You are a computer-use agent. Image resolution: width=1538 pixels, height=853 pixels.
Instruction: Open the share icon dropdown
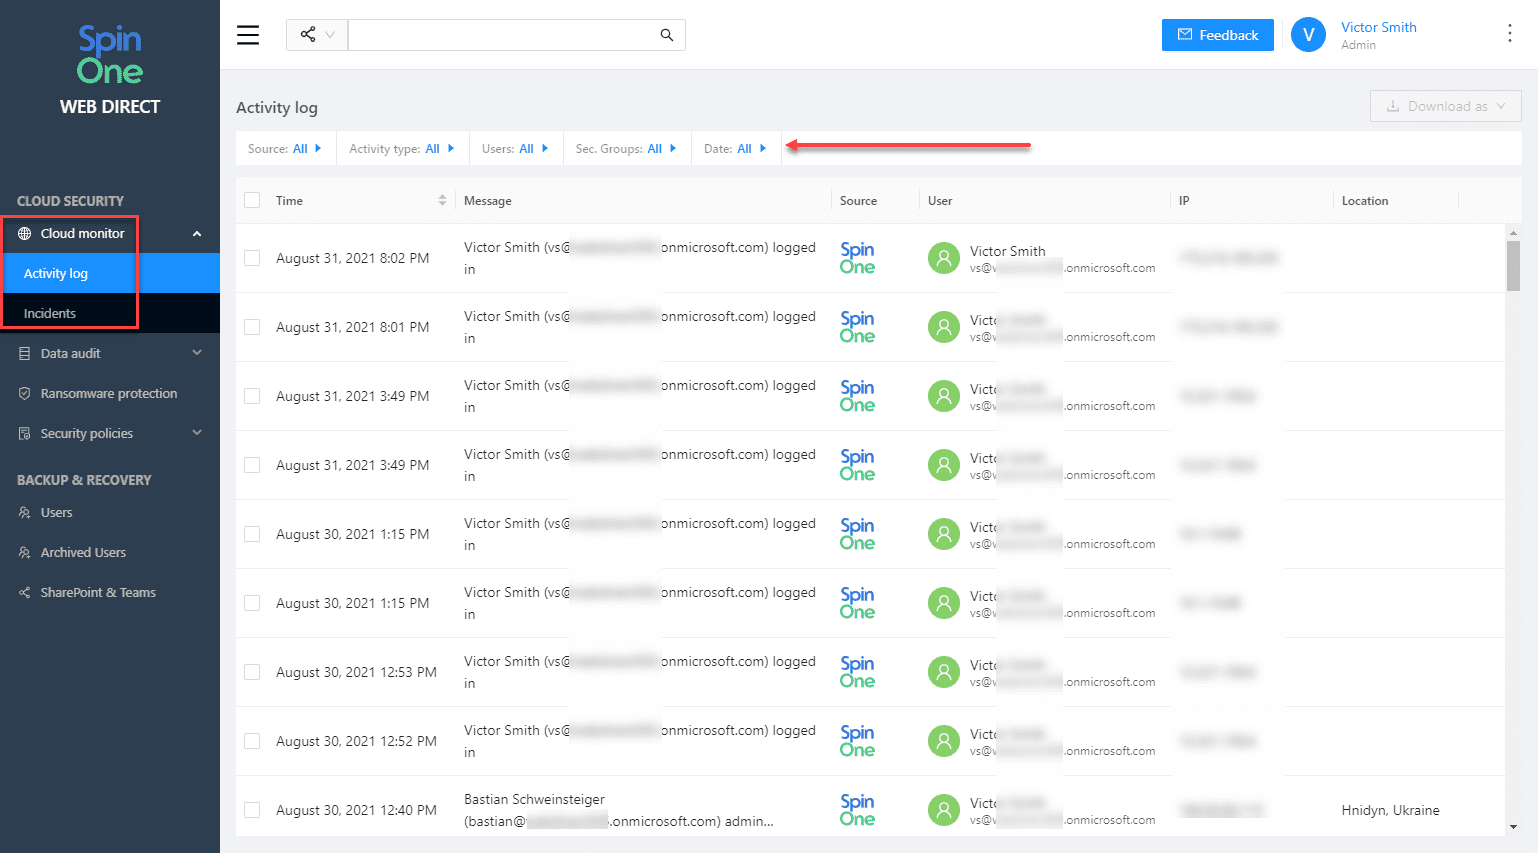point(316,35)
